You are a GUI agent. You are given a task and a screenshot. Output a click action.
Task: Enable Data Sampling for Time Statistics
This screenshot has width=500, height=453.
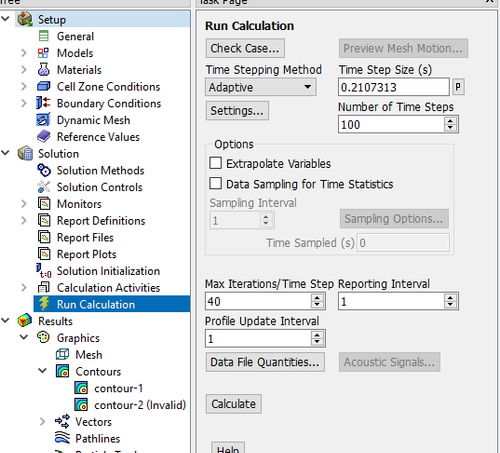tap(215, 183)
